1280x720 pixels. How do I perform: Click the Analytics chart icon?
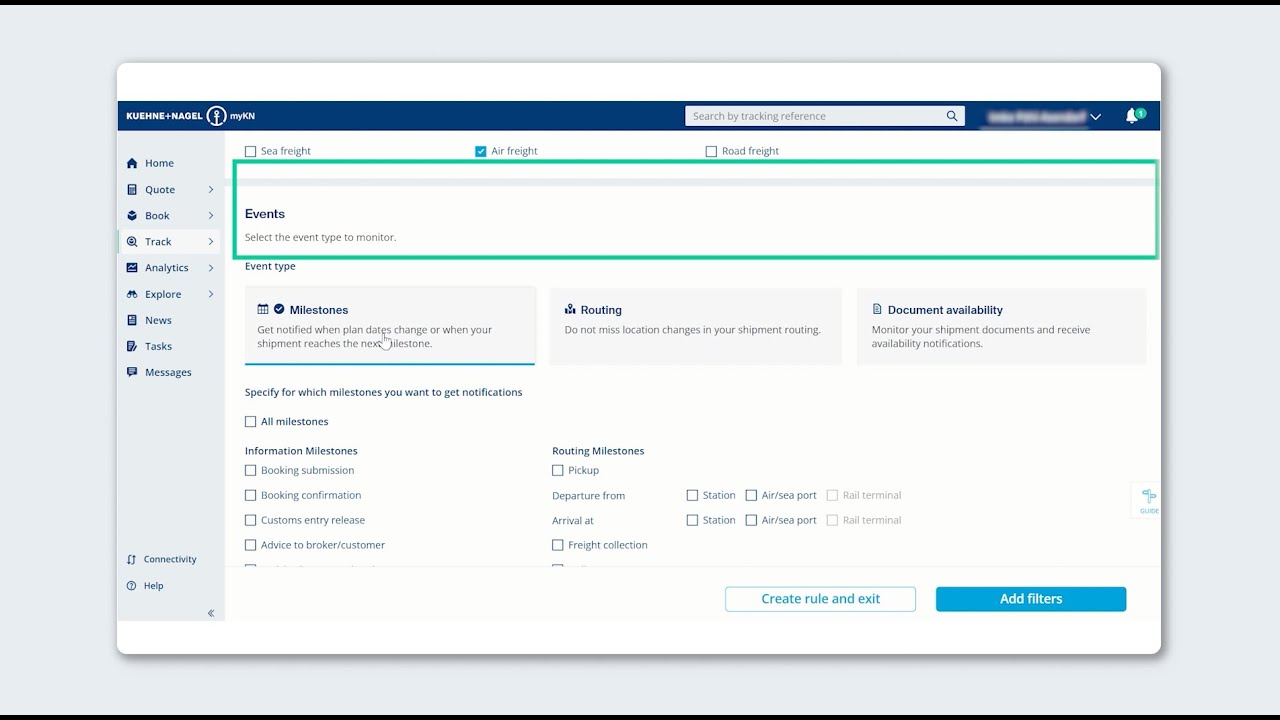[132, 267]
